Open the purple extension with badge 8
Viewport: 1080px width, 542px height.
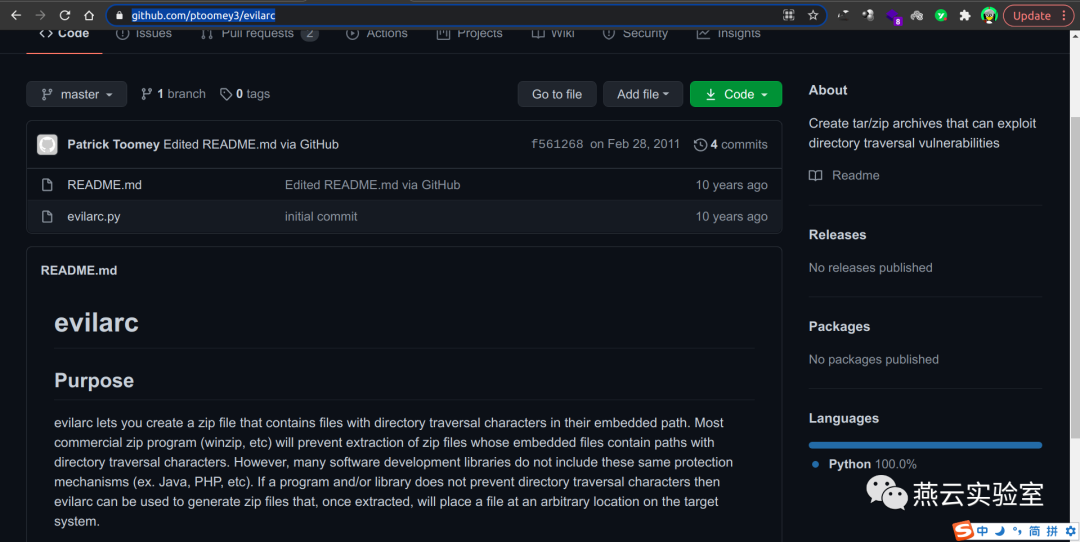point(893,16)
